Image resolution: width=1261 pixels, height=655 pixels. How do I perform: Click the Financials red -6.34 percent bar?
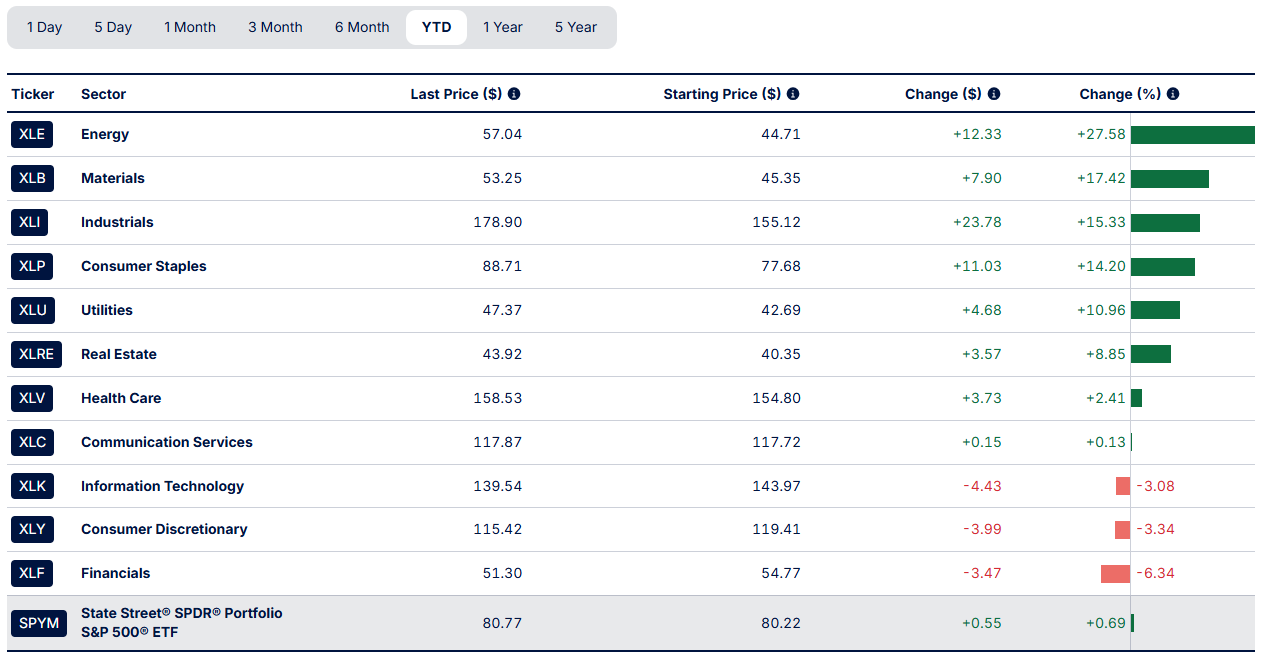[x=1115, y=574]
